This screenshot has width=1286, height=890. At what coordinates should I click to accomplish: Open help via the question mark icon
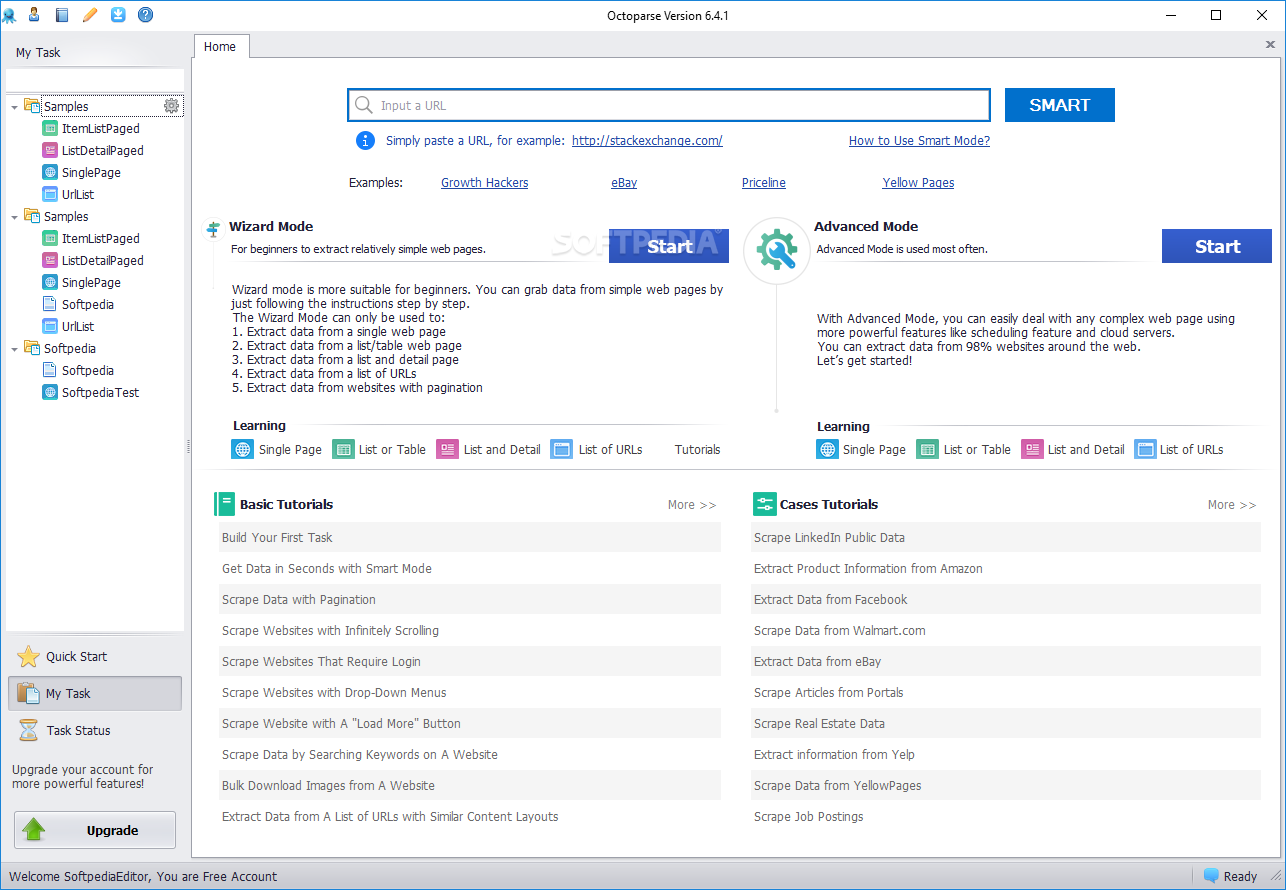(146, 14)
